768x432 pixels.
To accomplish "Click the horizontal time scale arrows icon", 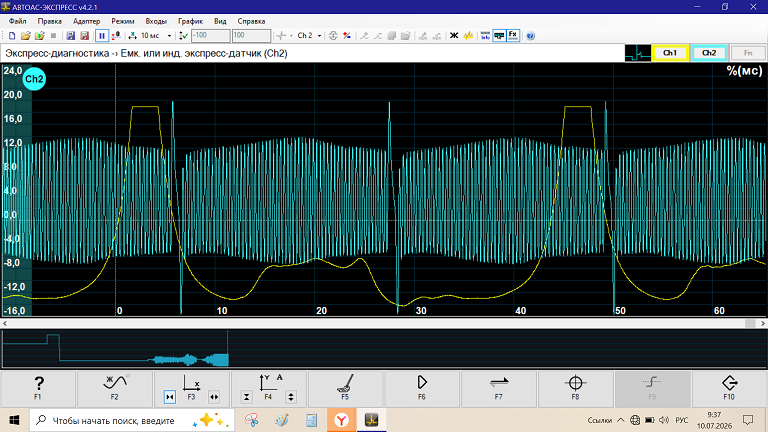I will point(132,36).
